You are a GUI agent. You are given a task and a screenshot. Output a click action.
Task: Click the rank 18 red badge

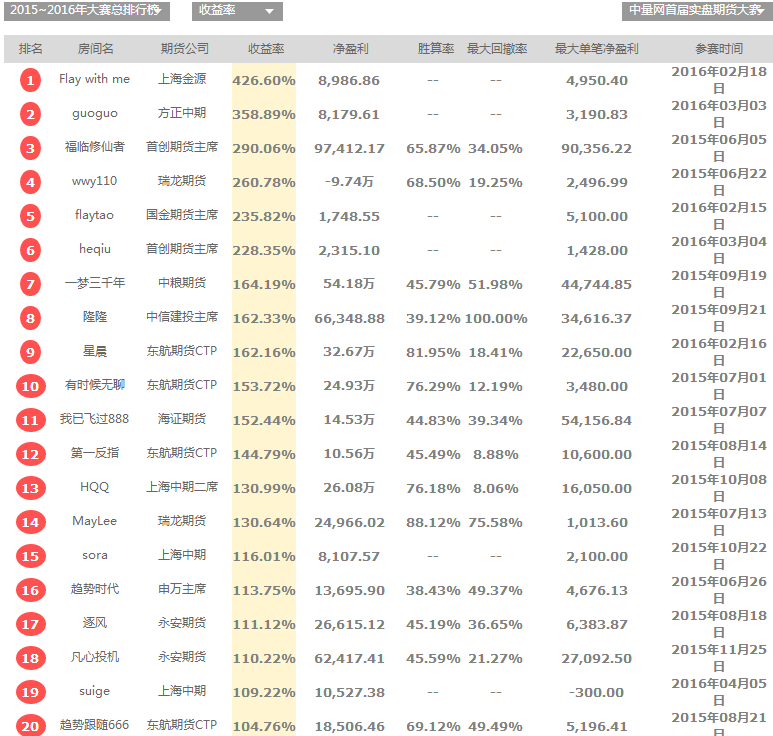point(30,659)
